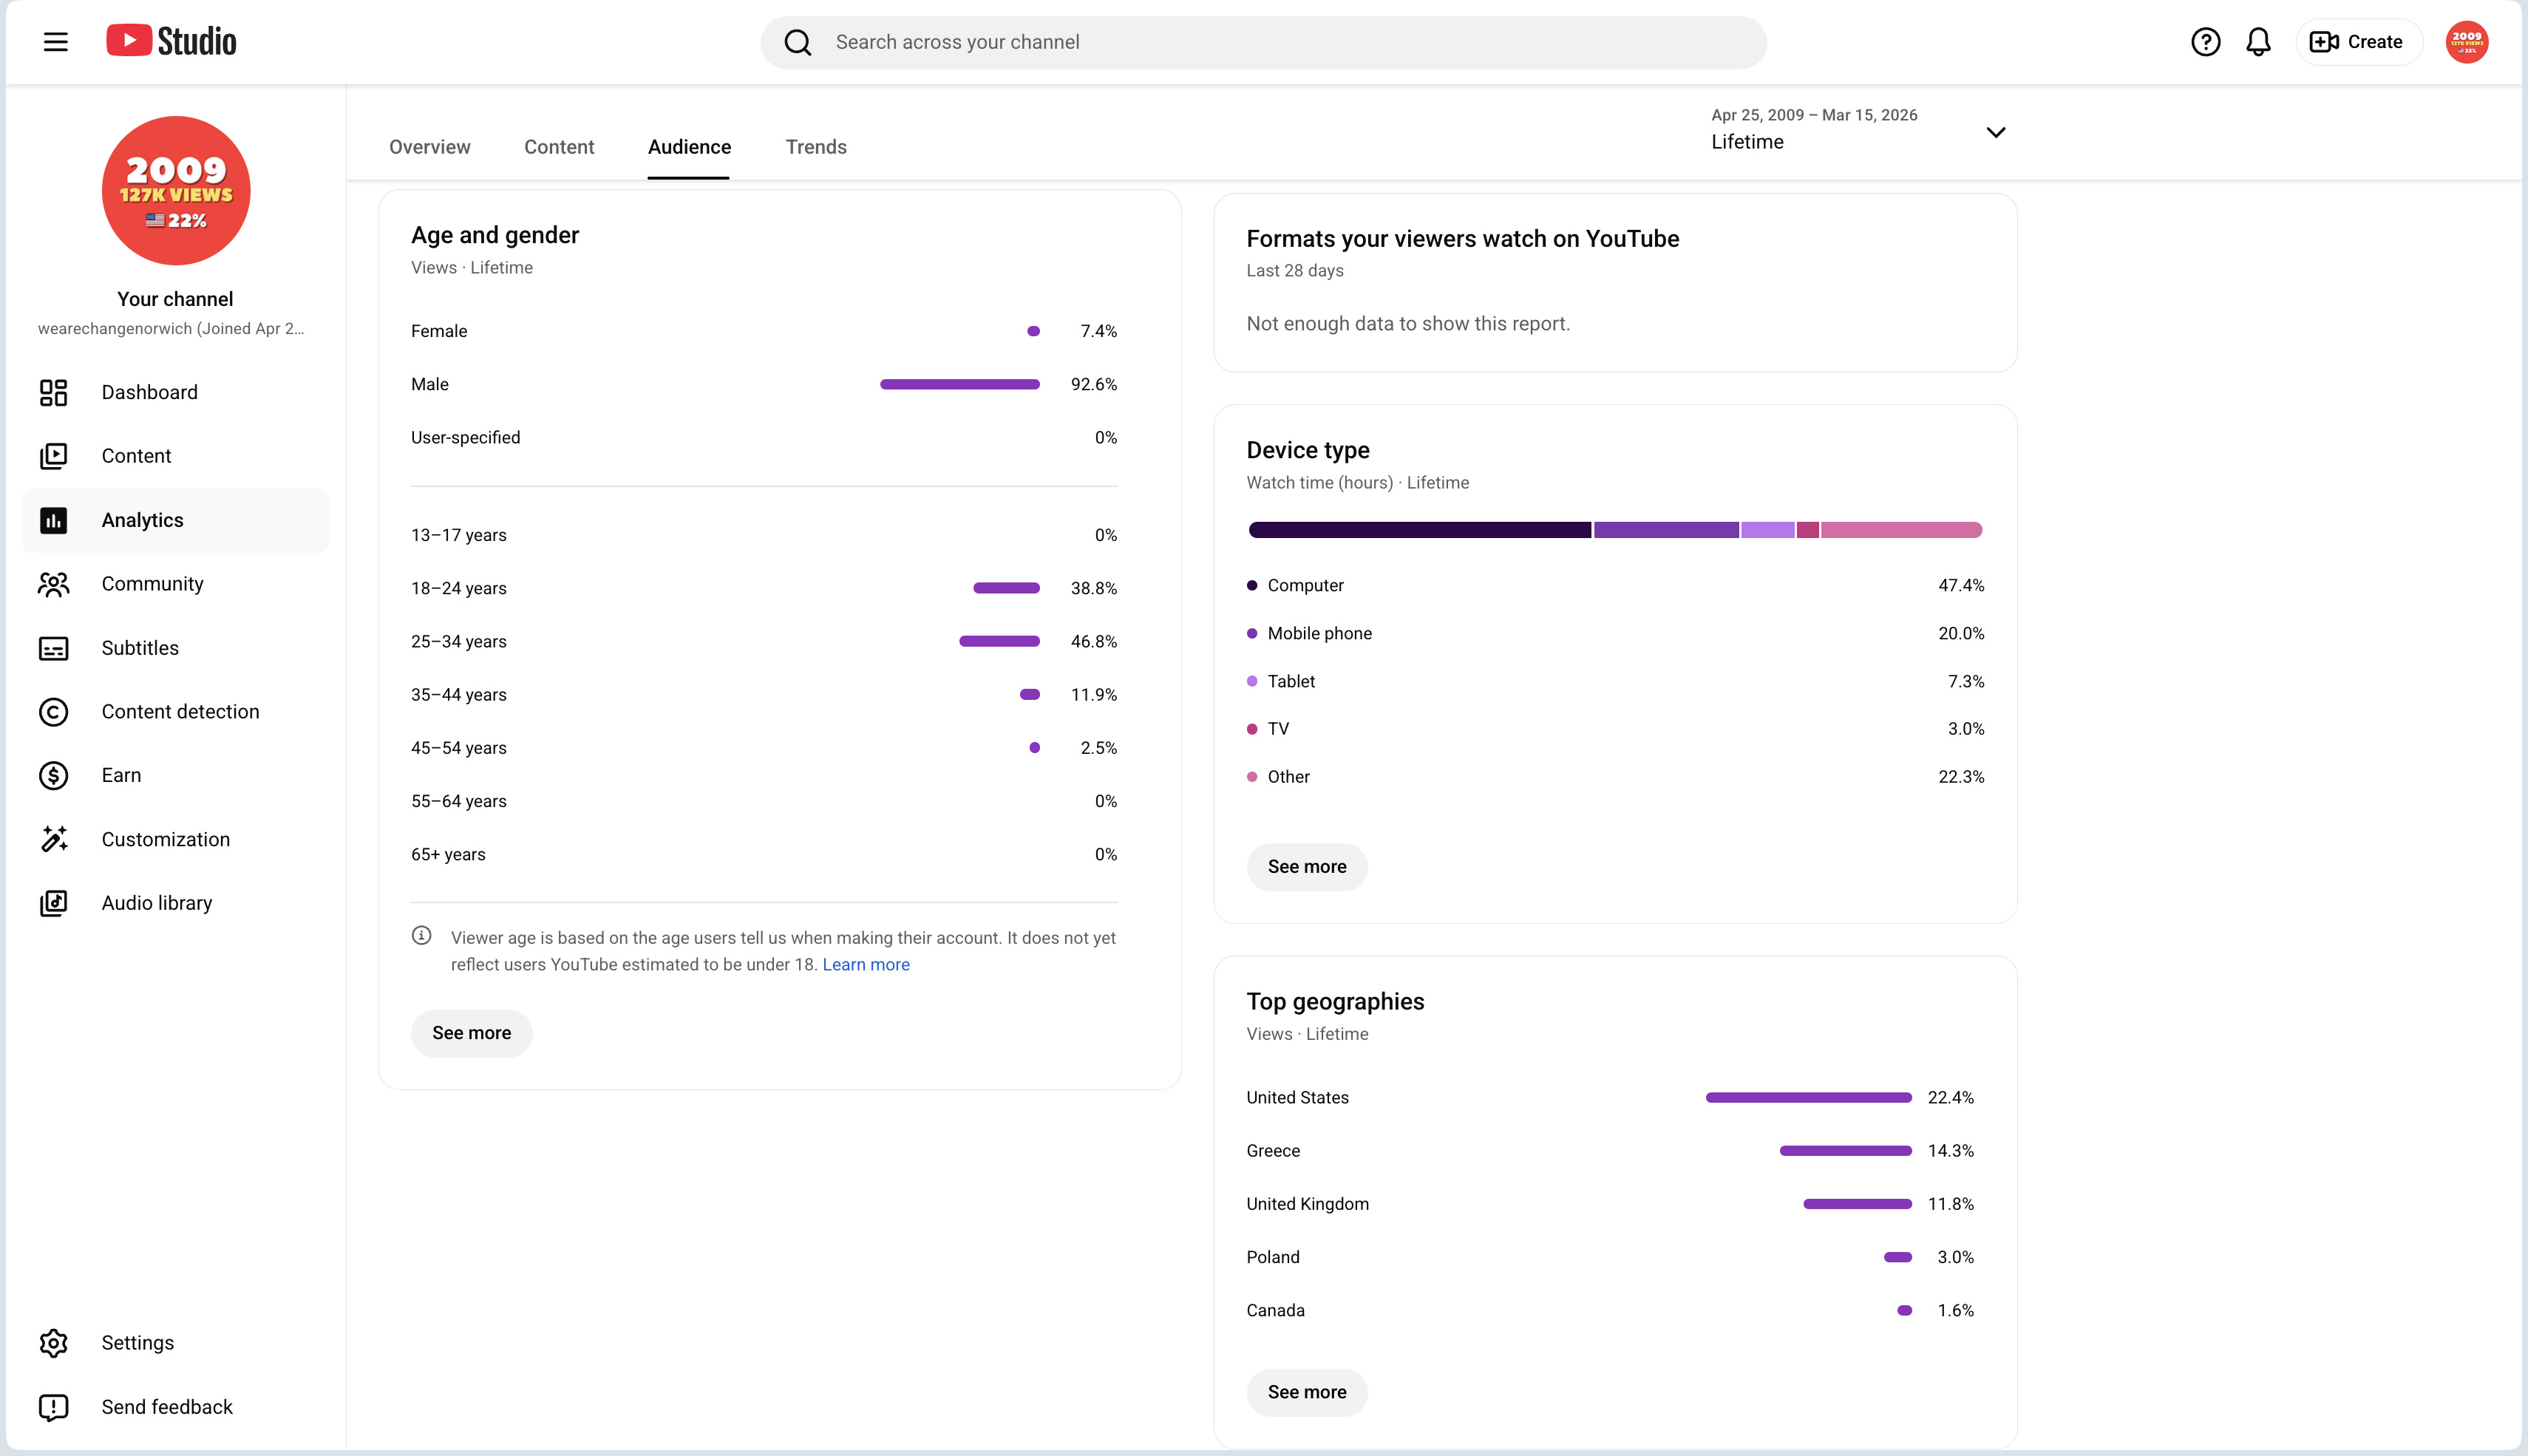This screenshot has width=2528, height=1456.
Task: Click See more under Top geographies
Action: pos(1307,1392)
